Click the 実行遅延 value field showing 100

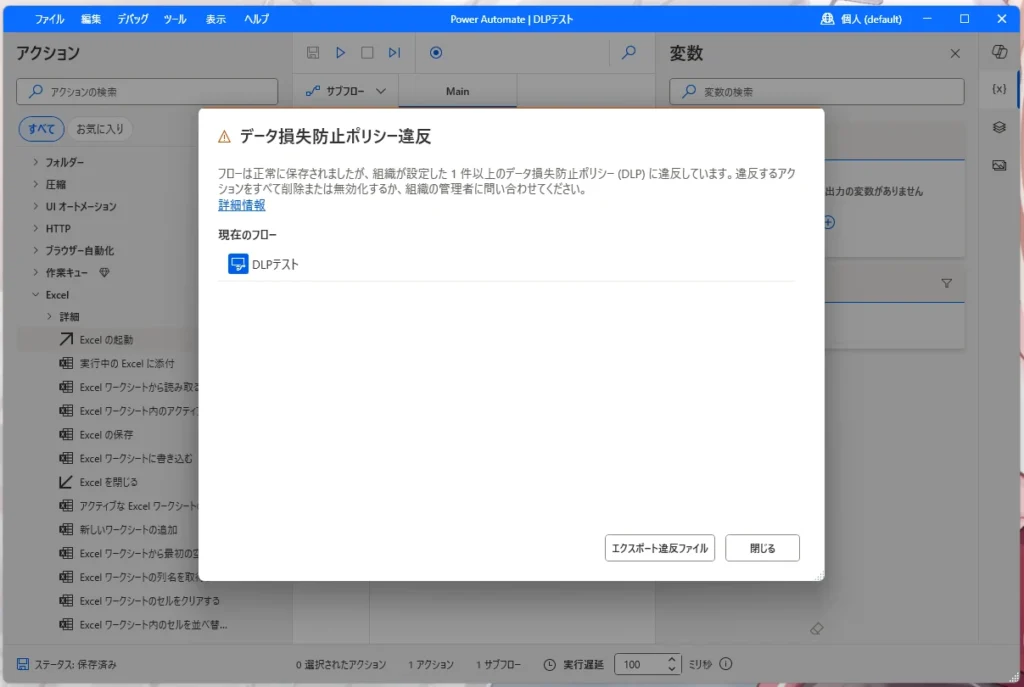pyautogui.click(x=639, y=664)
